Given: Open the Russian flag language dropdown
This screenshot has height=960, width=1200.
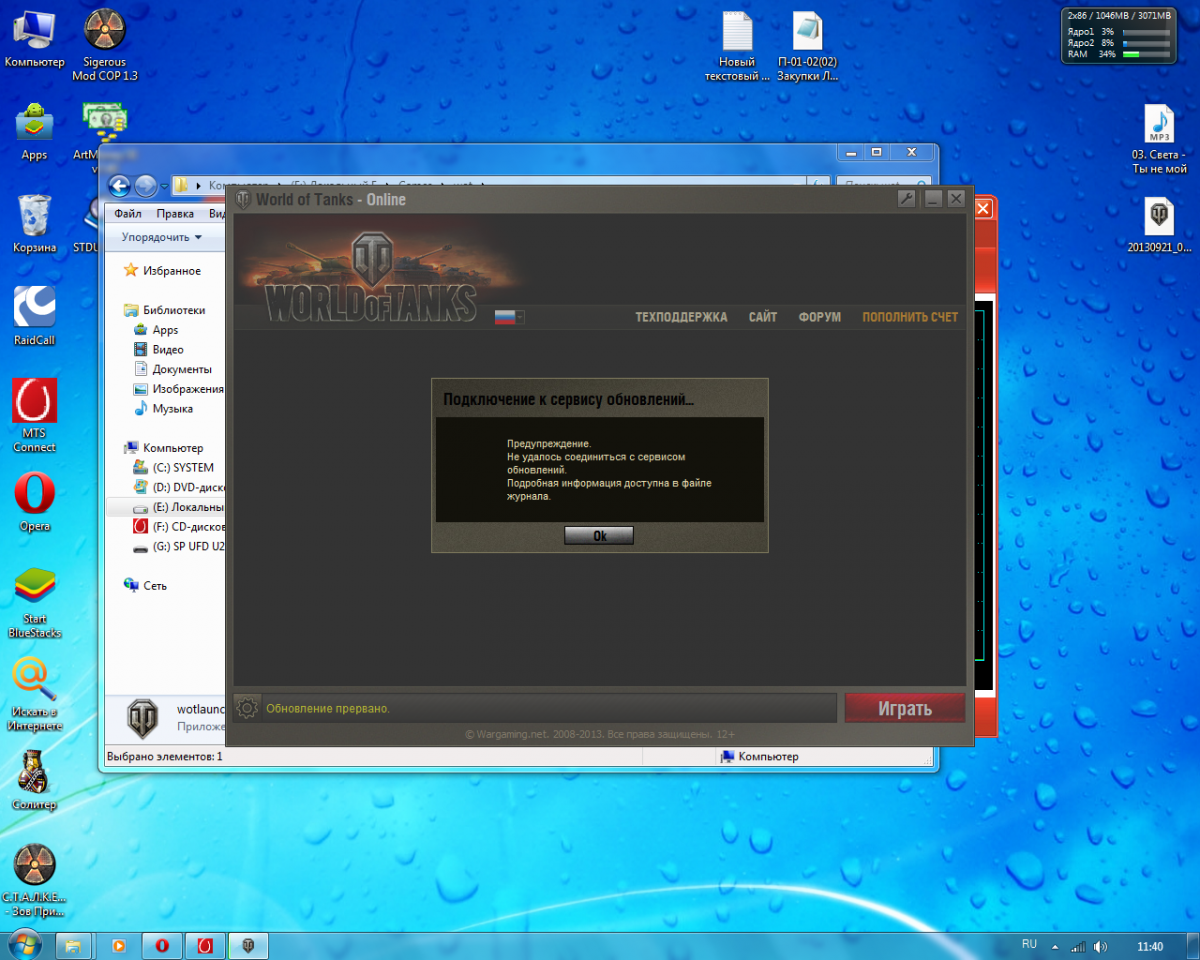Looking at the screenshot, I should pos(510,317).
